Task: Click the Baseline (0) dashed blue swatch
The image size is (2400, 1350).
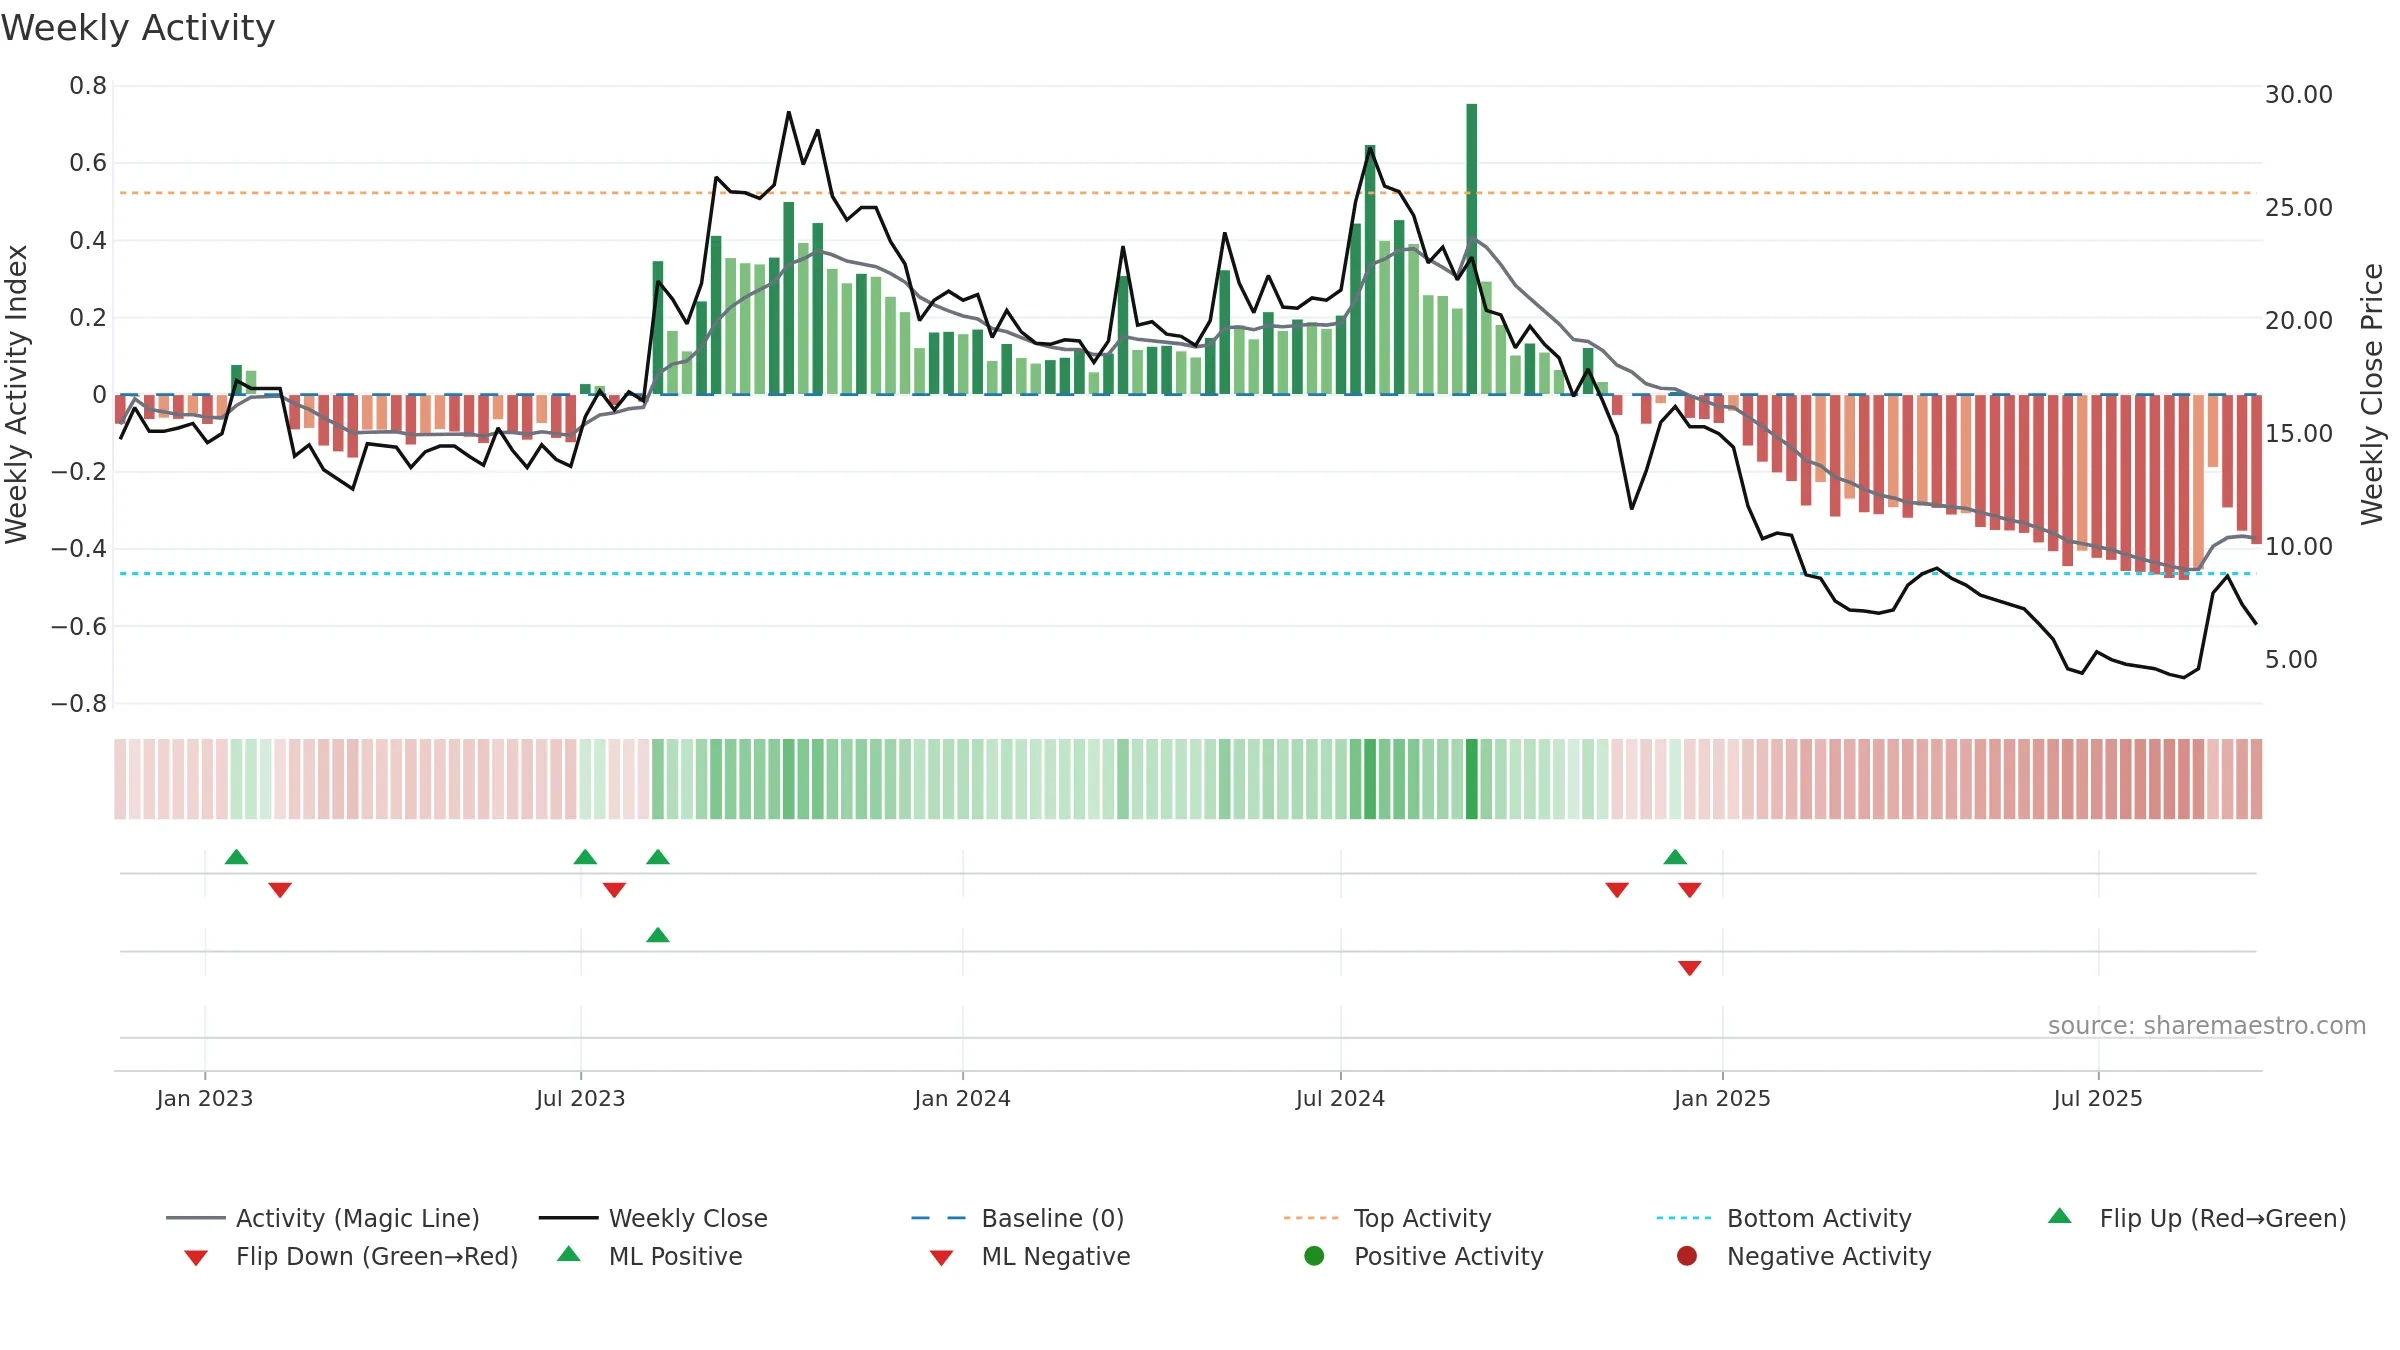Action: pos(940,1218)
